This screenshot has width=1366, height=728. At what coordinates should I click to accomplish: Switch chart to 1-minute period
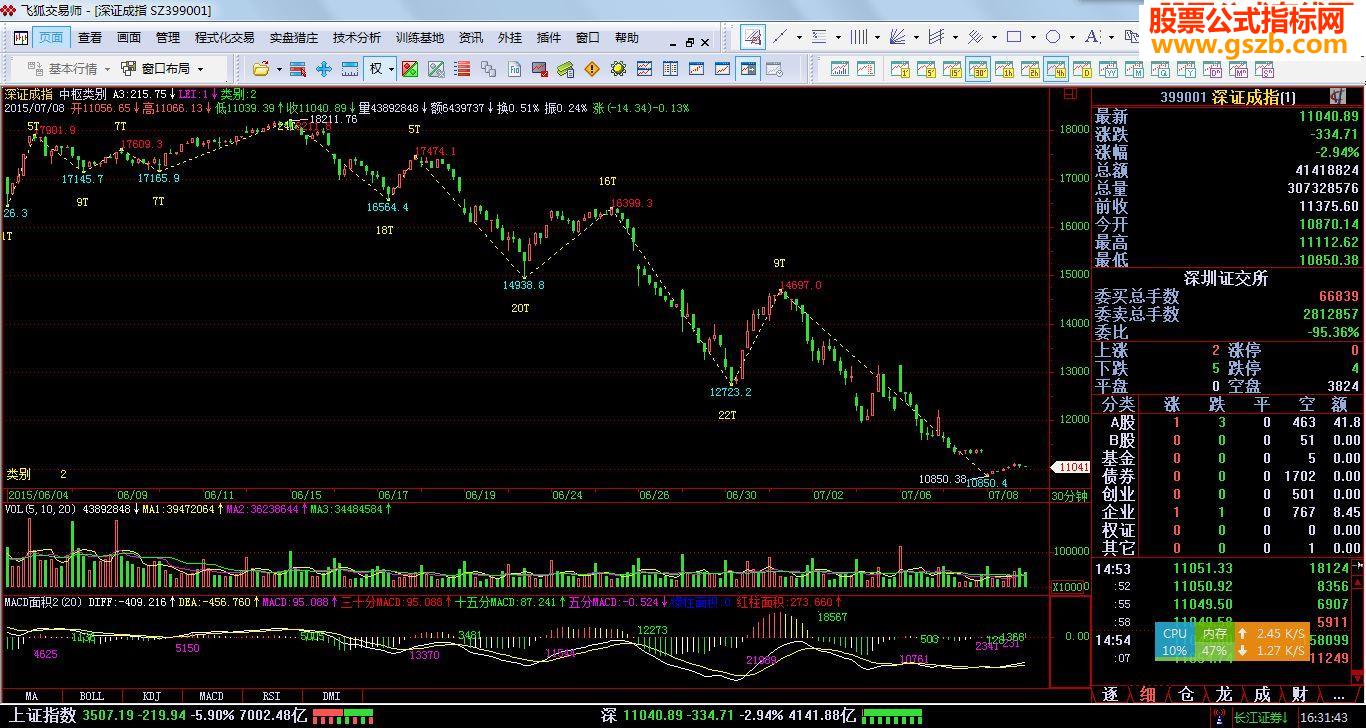900,68
